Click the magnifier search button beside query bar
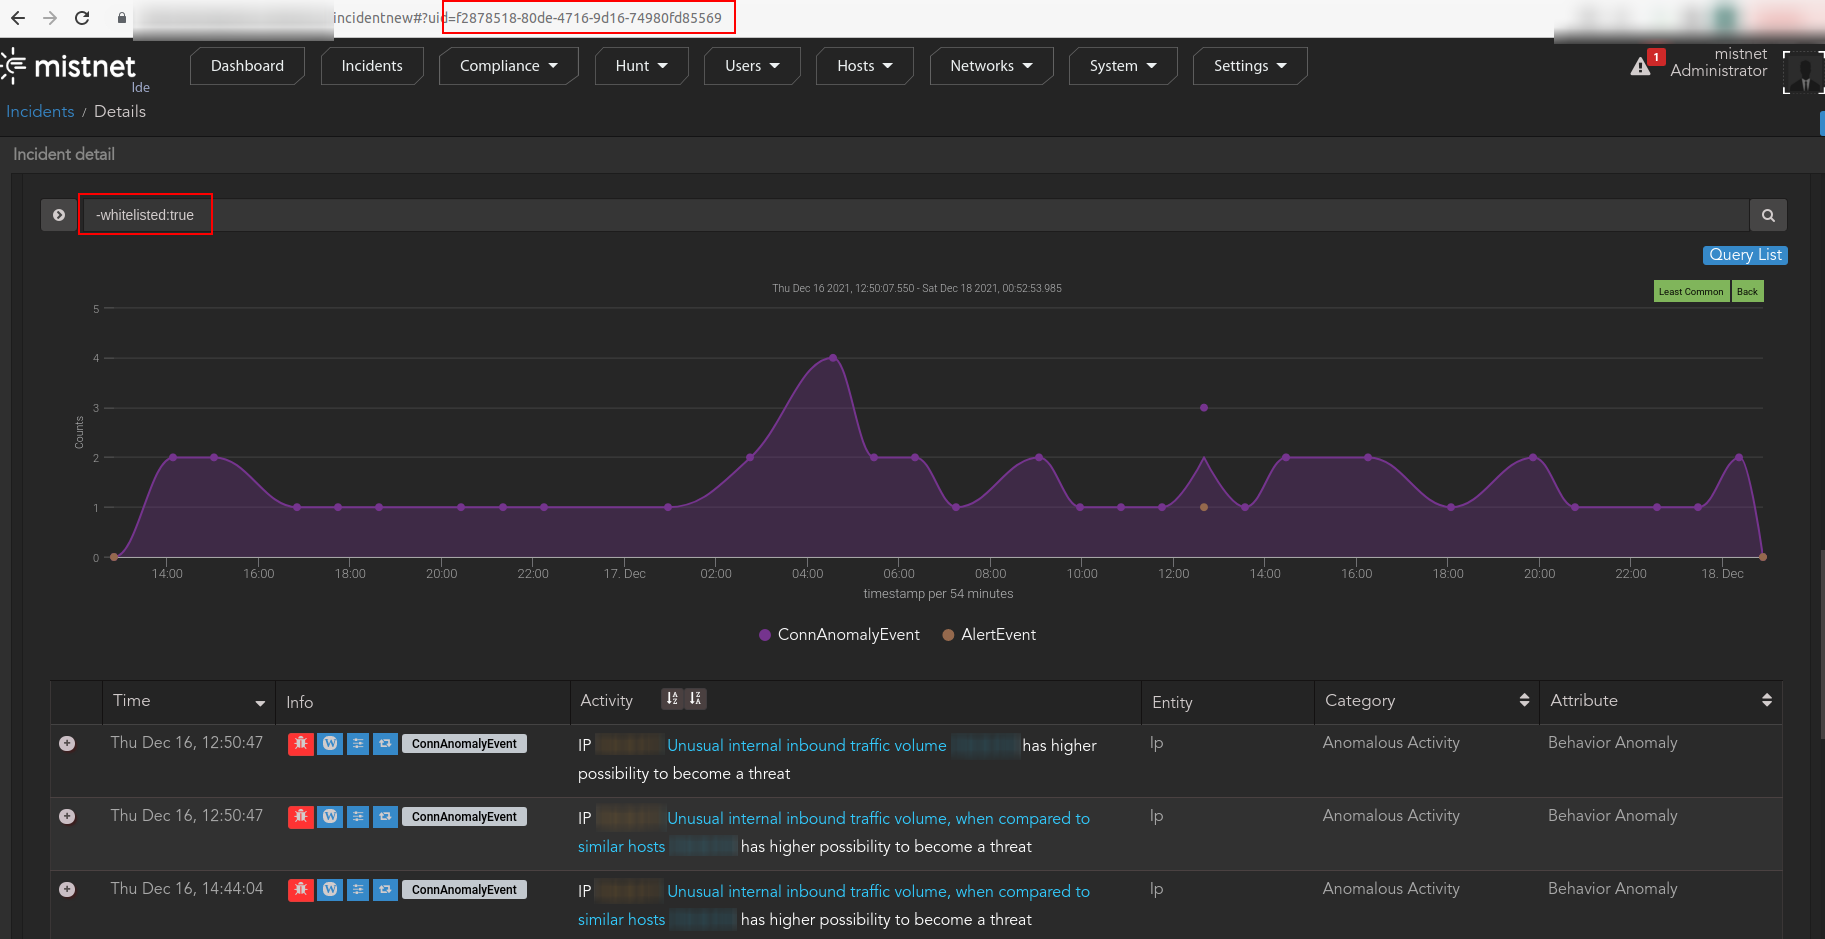This screenshot has width=1825, height=939. (x=1767, y=215)
